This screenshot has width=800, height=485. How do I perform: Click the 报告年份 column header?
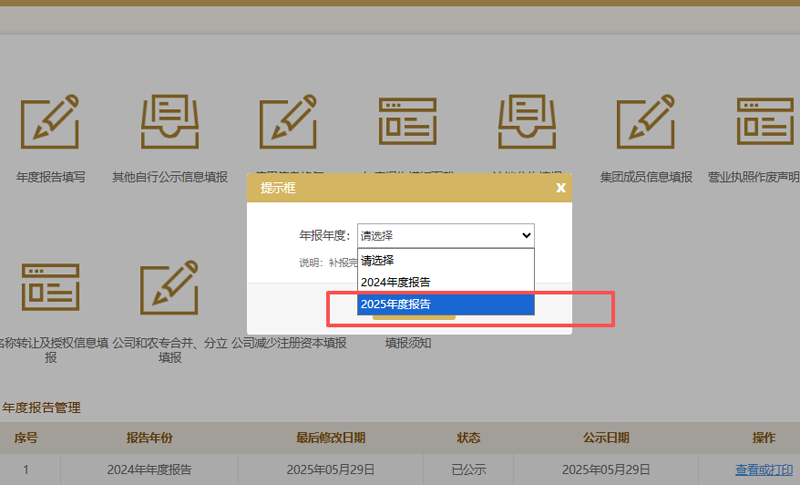pos(149,438)
